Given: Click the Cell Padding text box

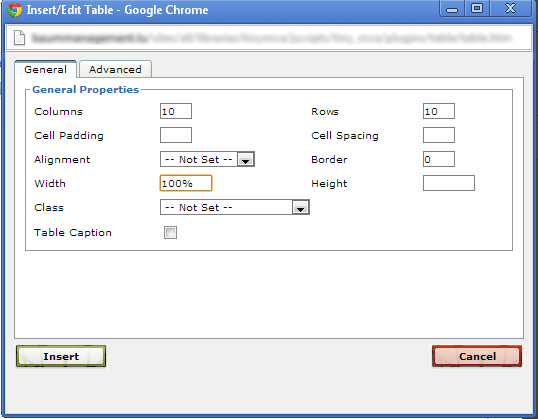Looking at the screenshot, I should [x=176, y=135].
